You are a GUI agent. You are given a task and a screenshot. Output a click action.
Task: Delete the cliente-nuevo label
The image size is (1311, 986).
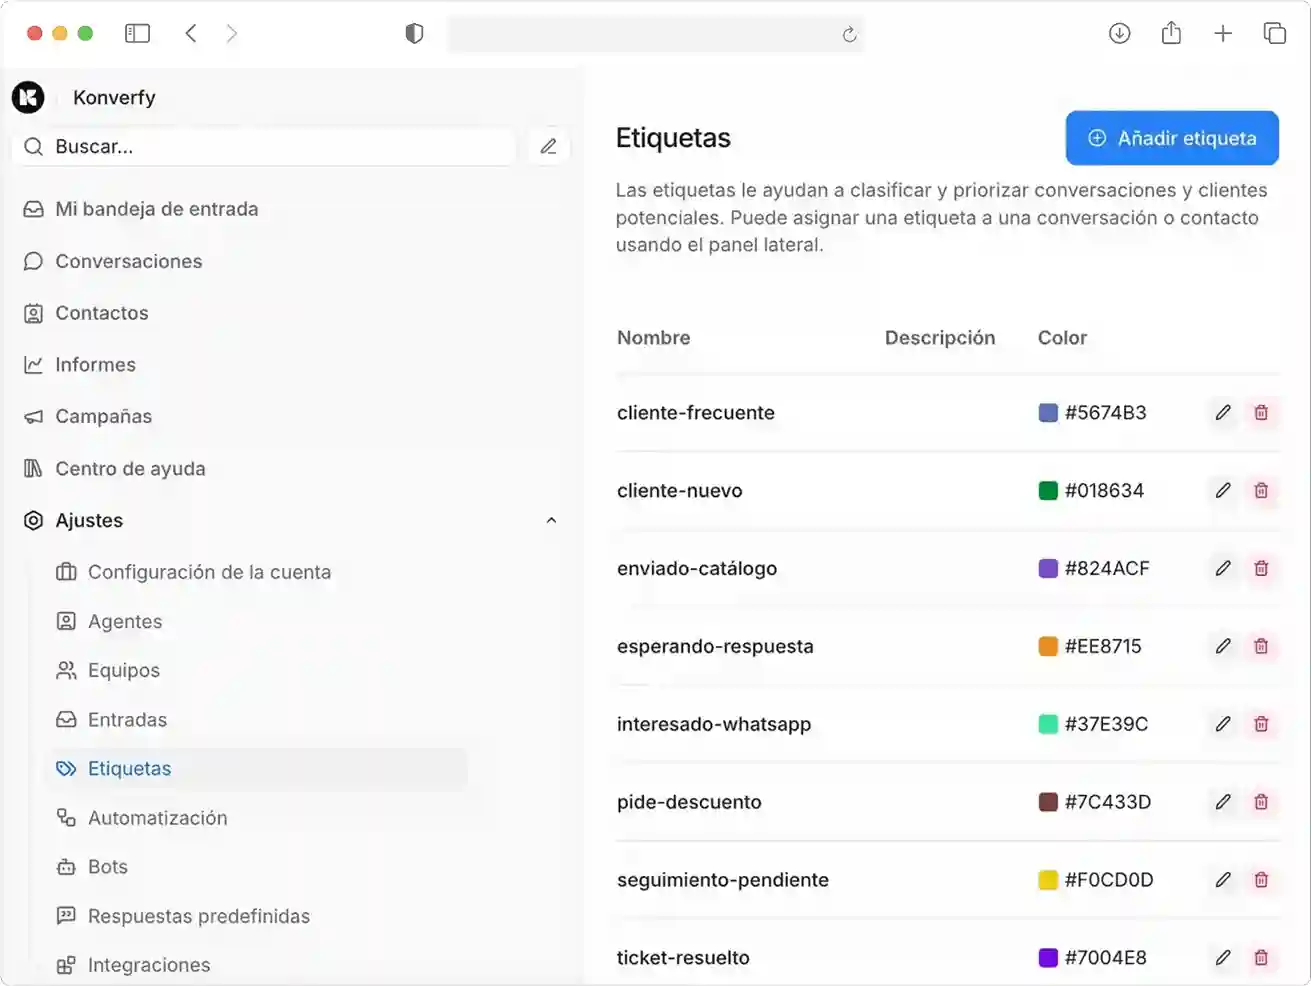pos(1261,490)
